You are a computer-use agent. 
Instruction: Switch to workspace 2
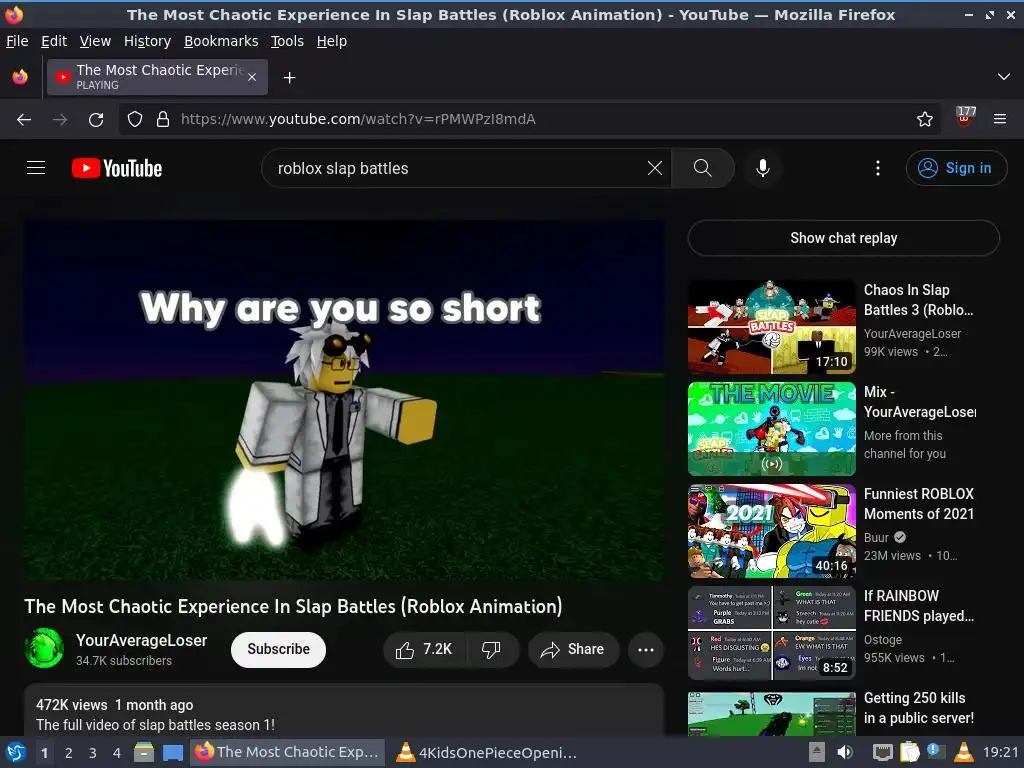pos(69,753)
